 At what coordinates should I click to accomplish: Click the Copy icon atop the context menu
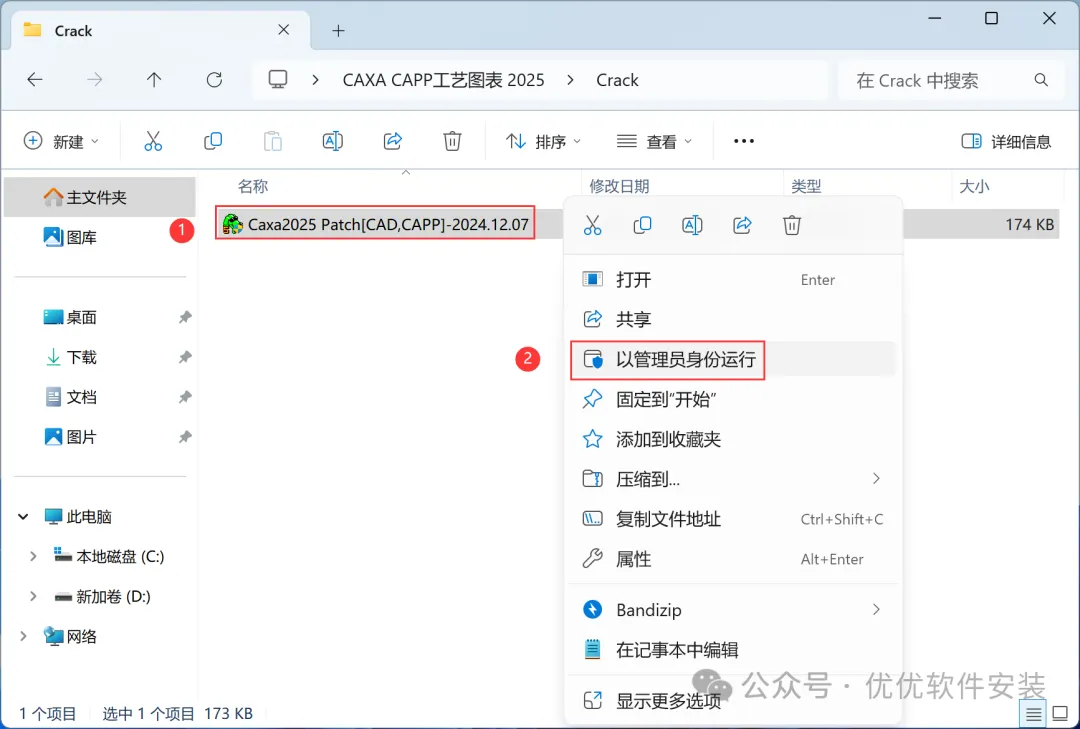coord(642,225)
